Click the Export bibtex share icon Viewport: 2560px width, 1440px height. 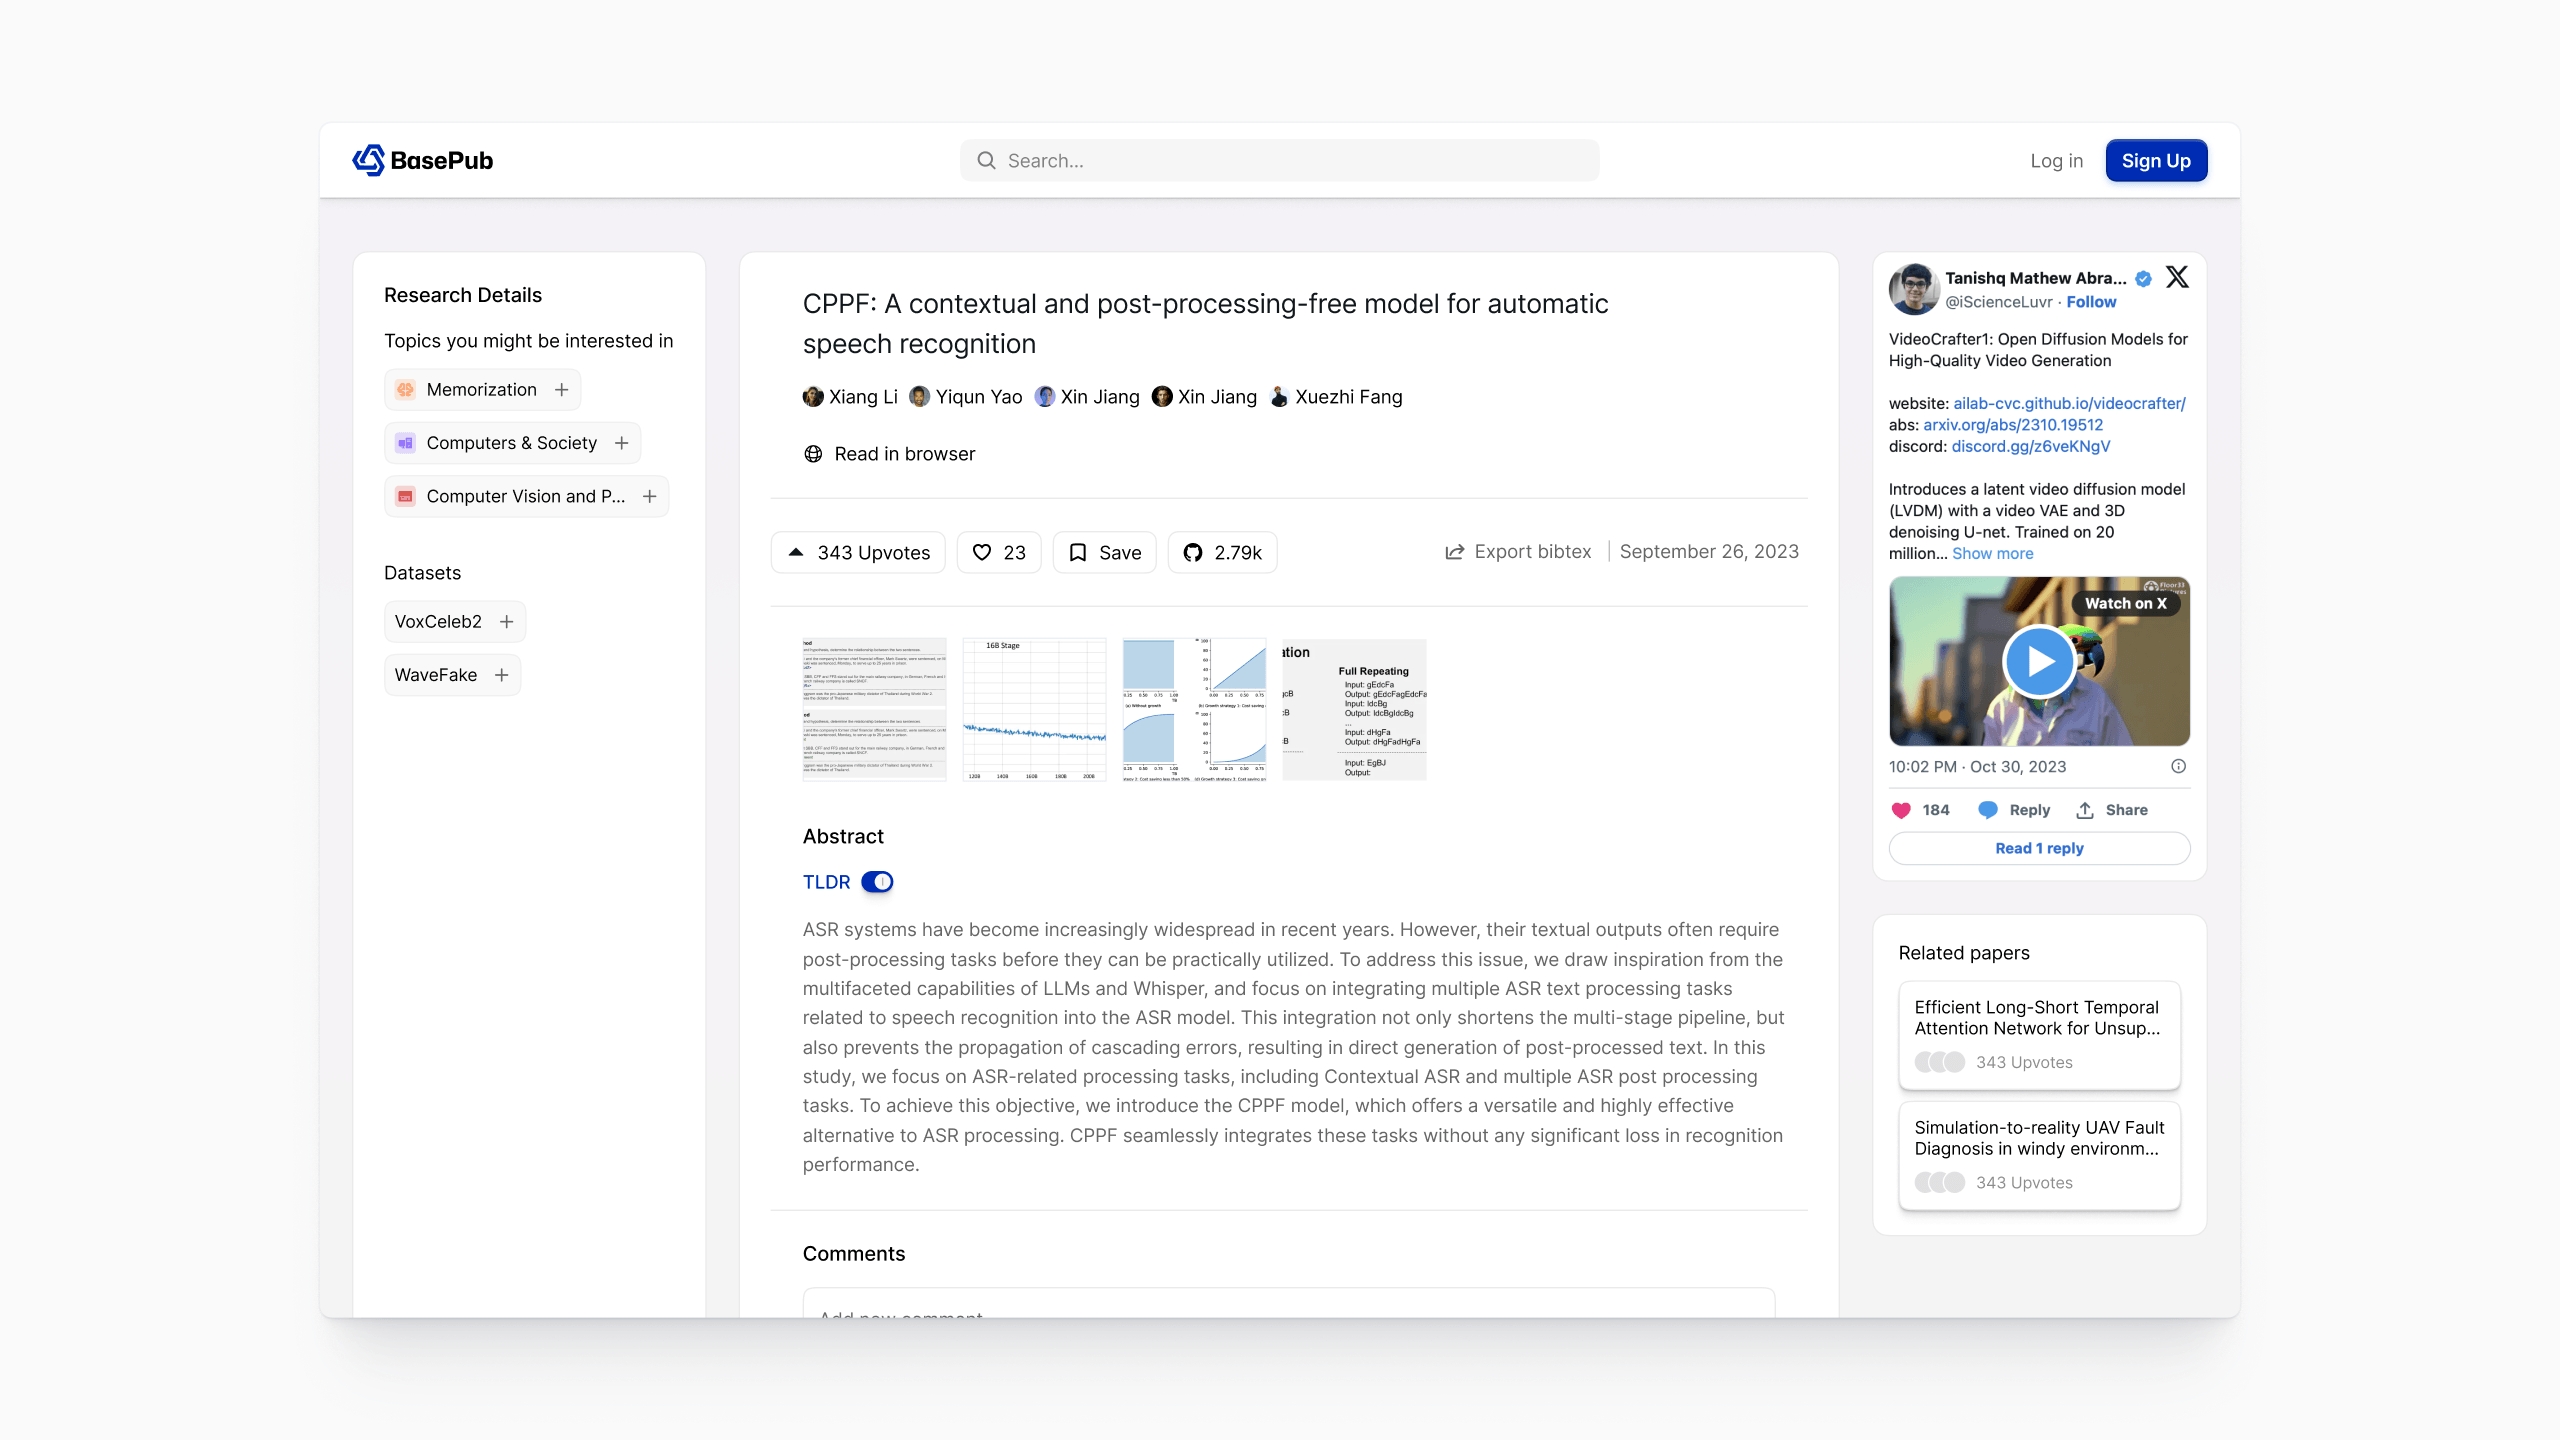[1455, 552]
